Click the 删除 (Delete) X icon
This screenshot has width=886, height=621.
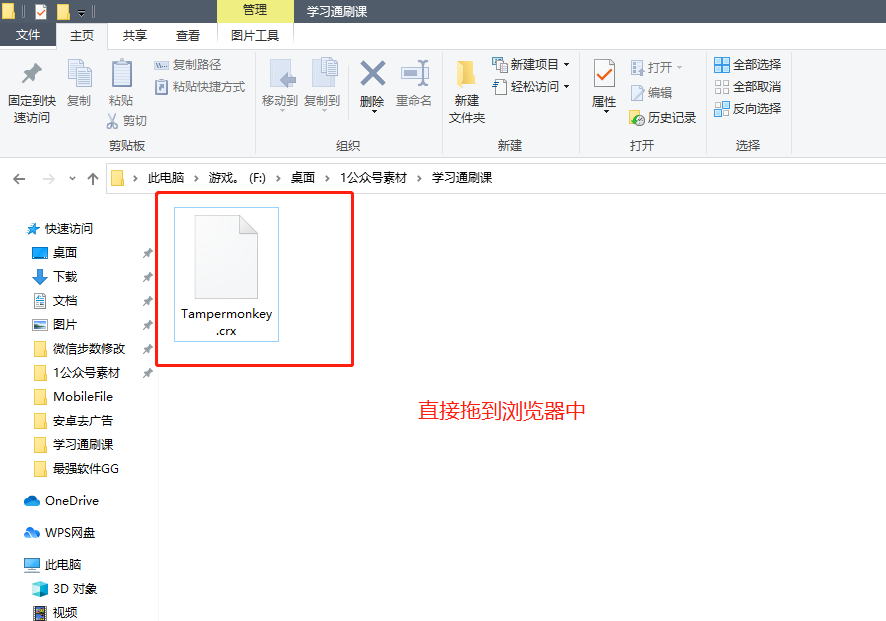(372, 74)
